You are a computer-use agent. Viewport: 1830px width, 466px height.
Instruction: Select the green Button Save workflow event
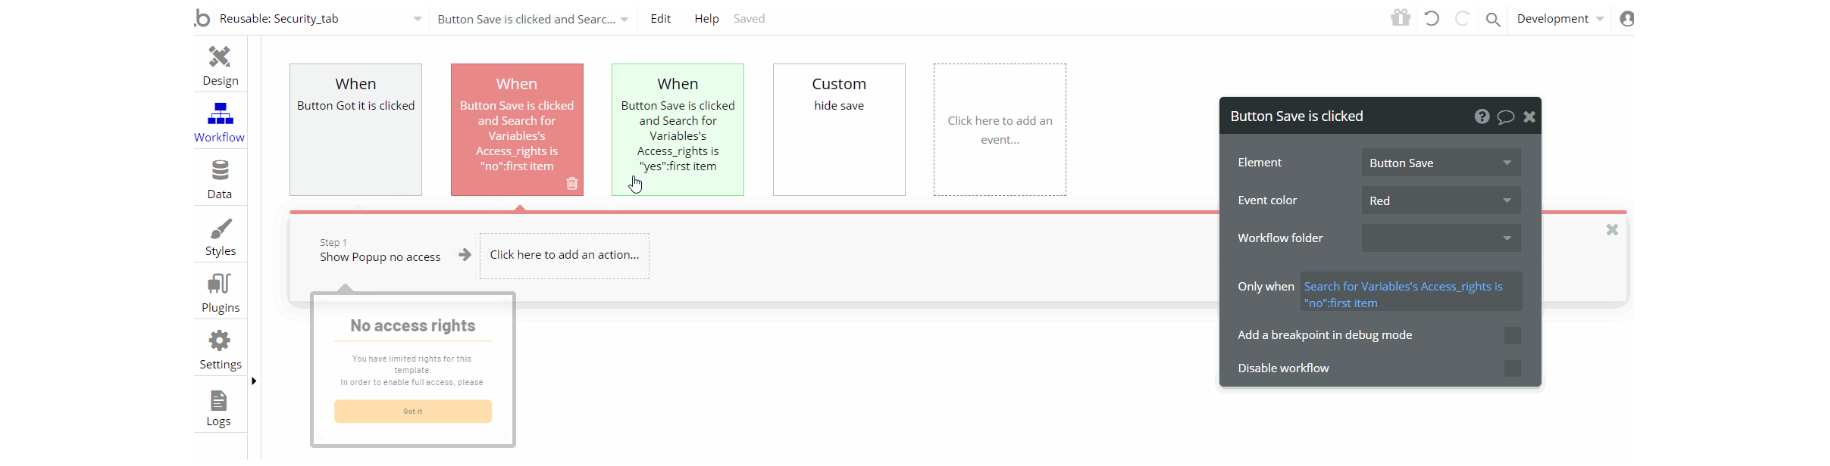point(678,130)
